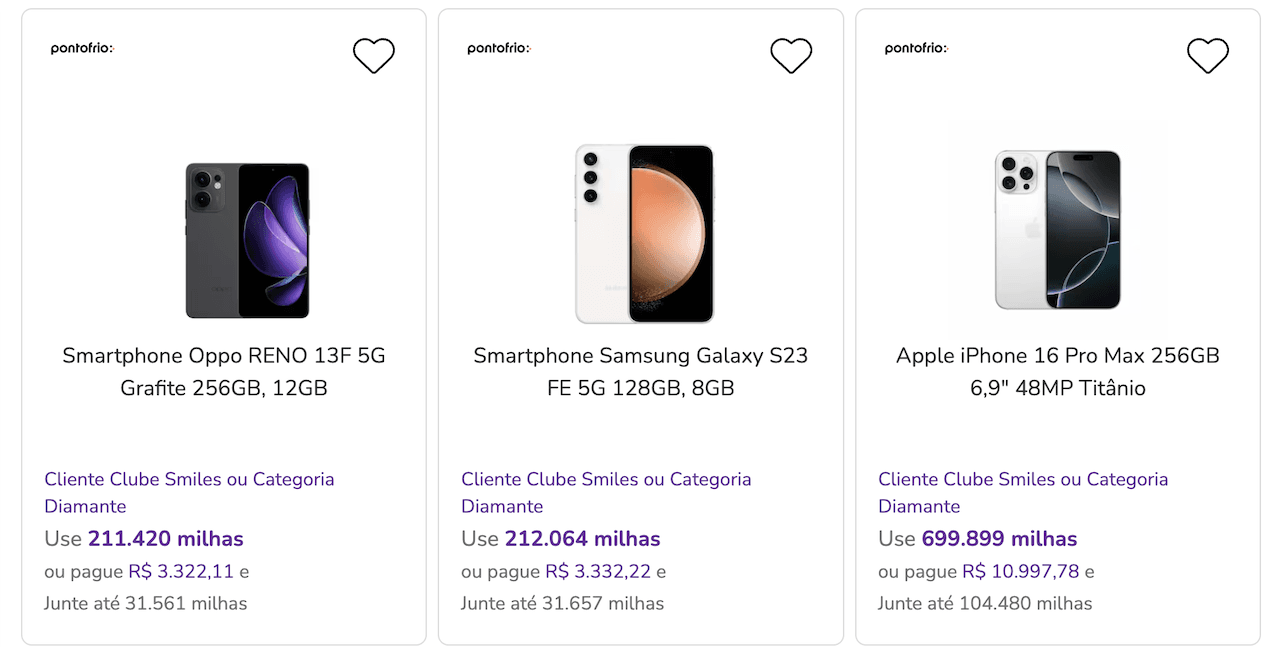1280x647 pixels.
Task: Click the pontofrio logo on the Samsung card
Action: pos(499,48)
